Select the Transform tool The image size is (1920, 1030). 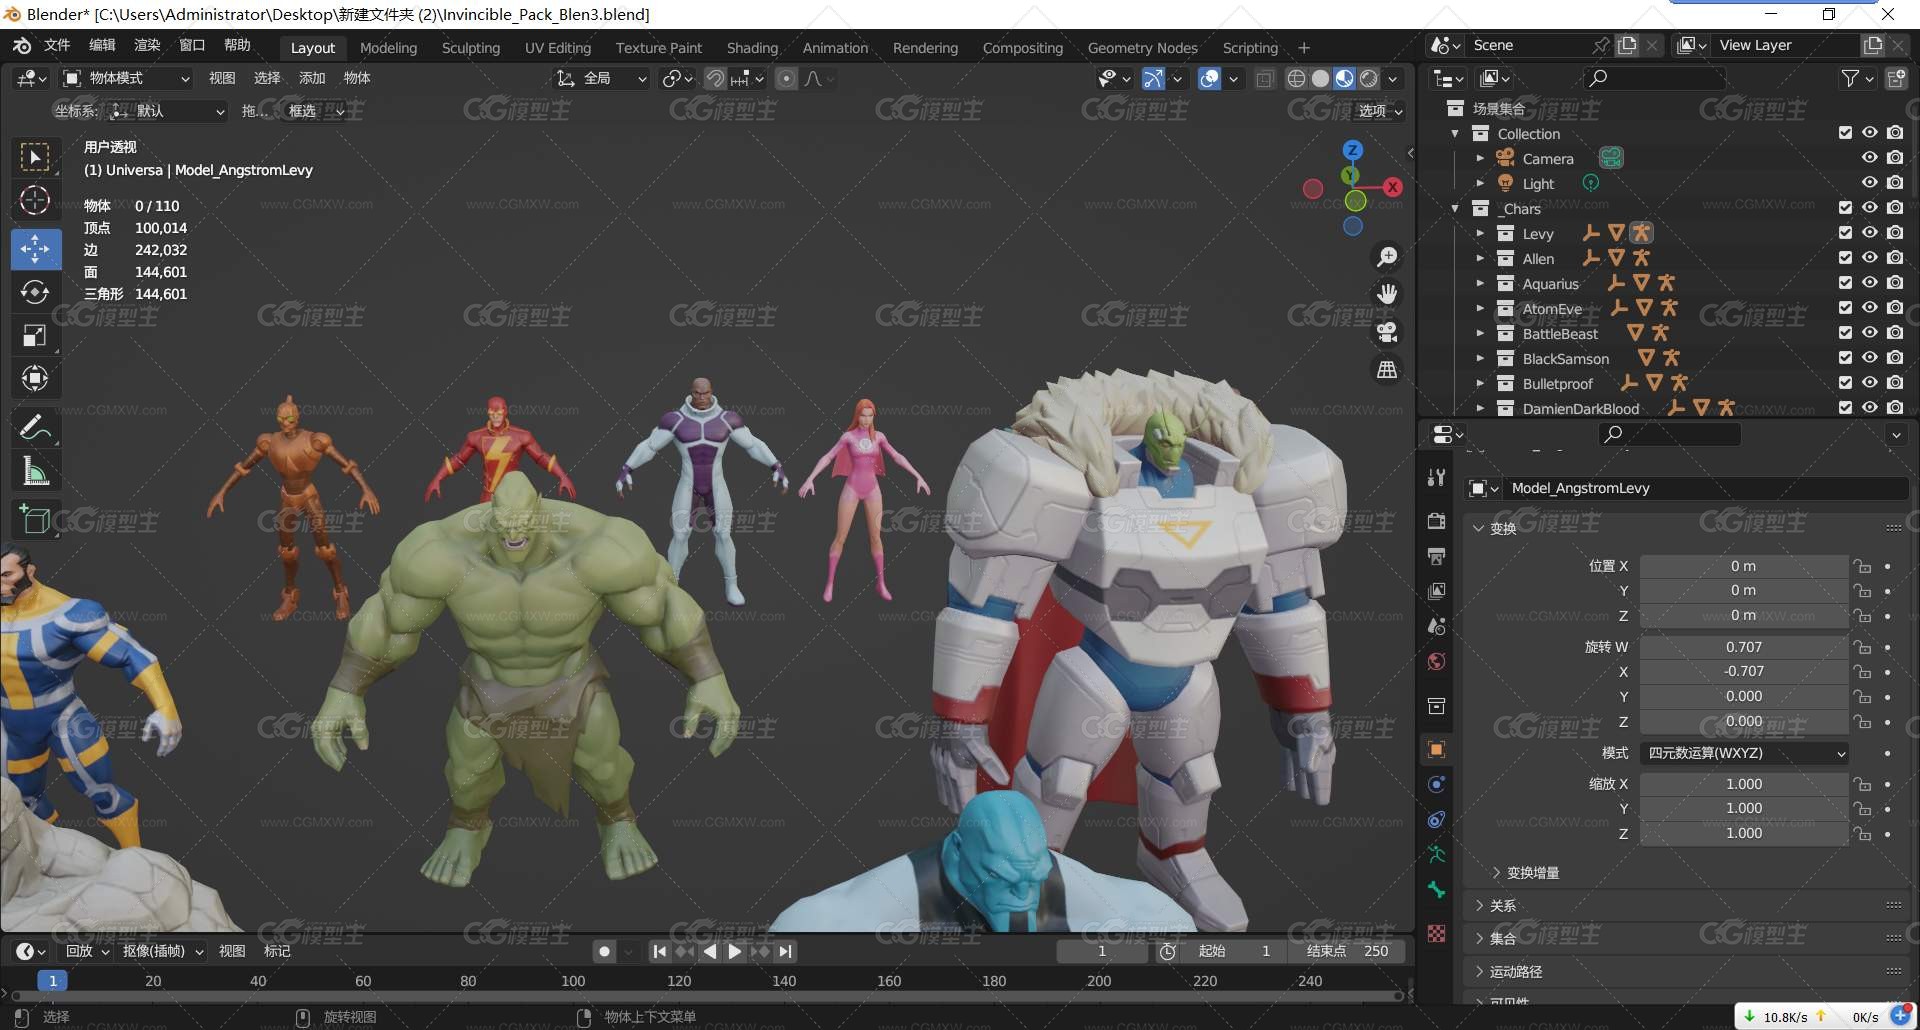[35, 378]
